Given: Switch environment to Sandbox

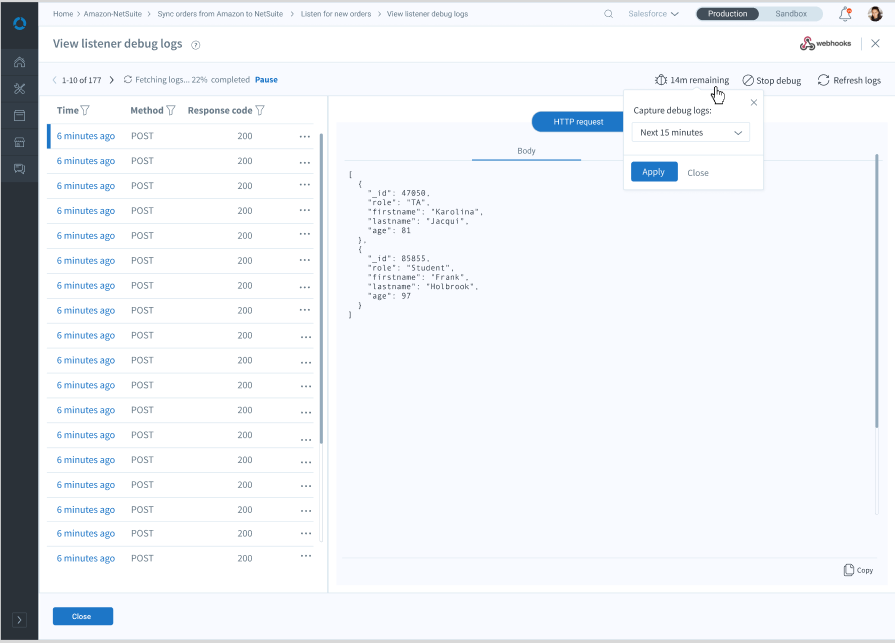Looking at the screenshot, I should 791,14.
